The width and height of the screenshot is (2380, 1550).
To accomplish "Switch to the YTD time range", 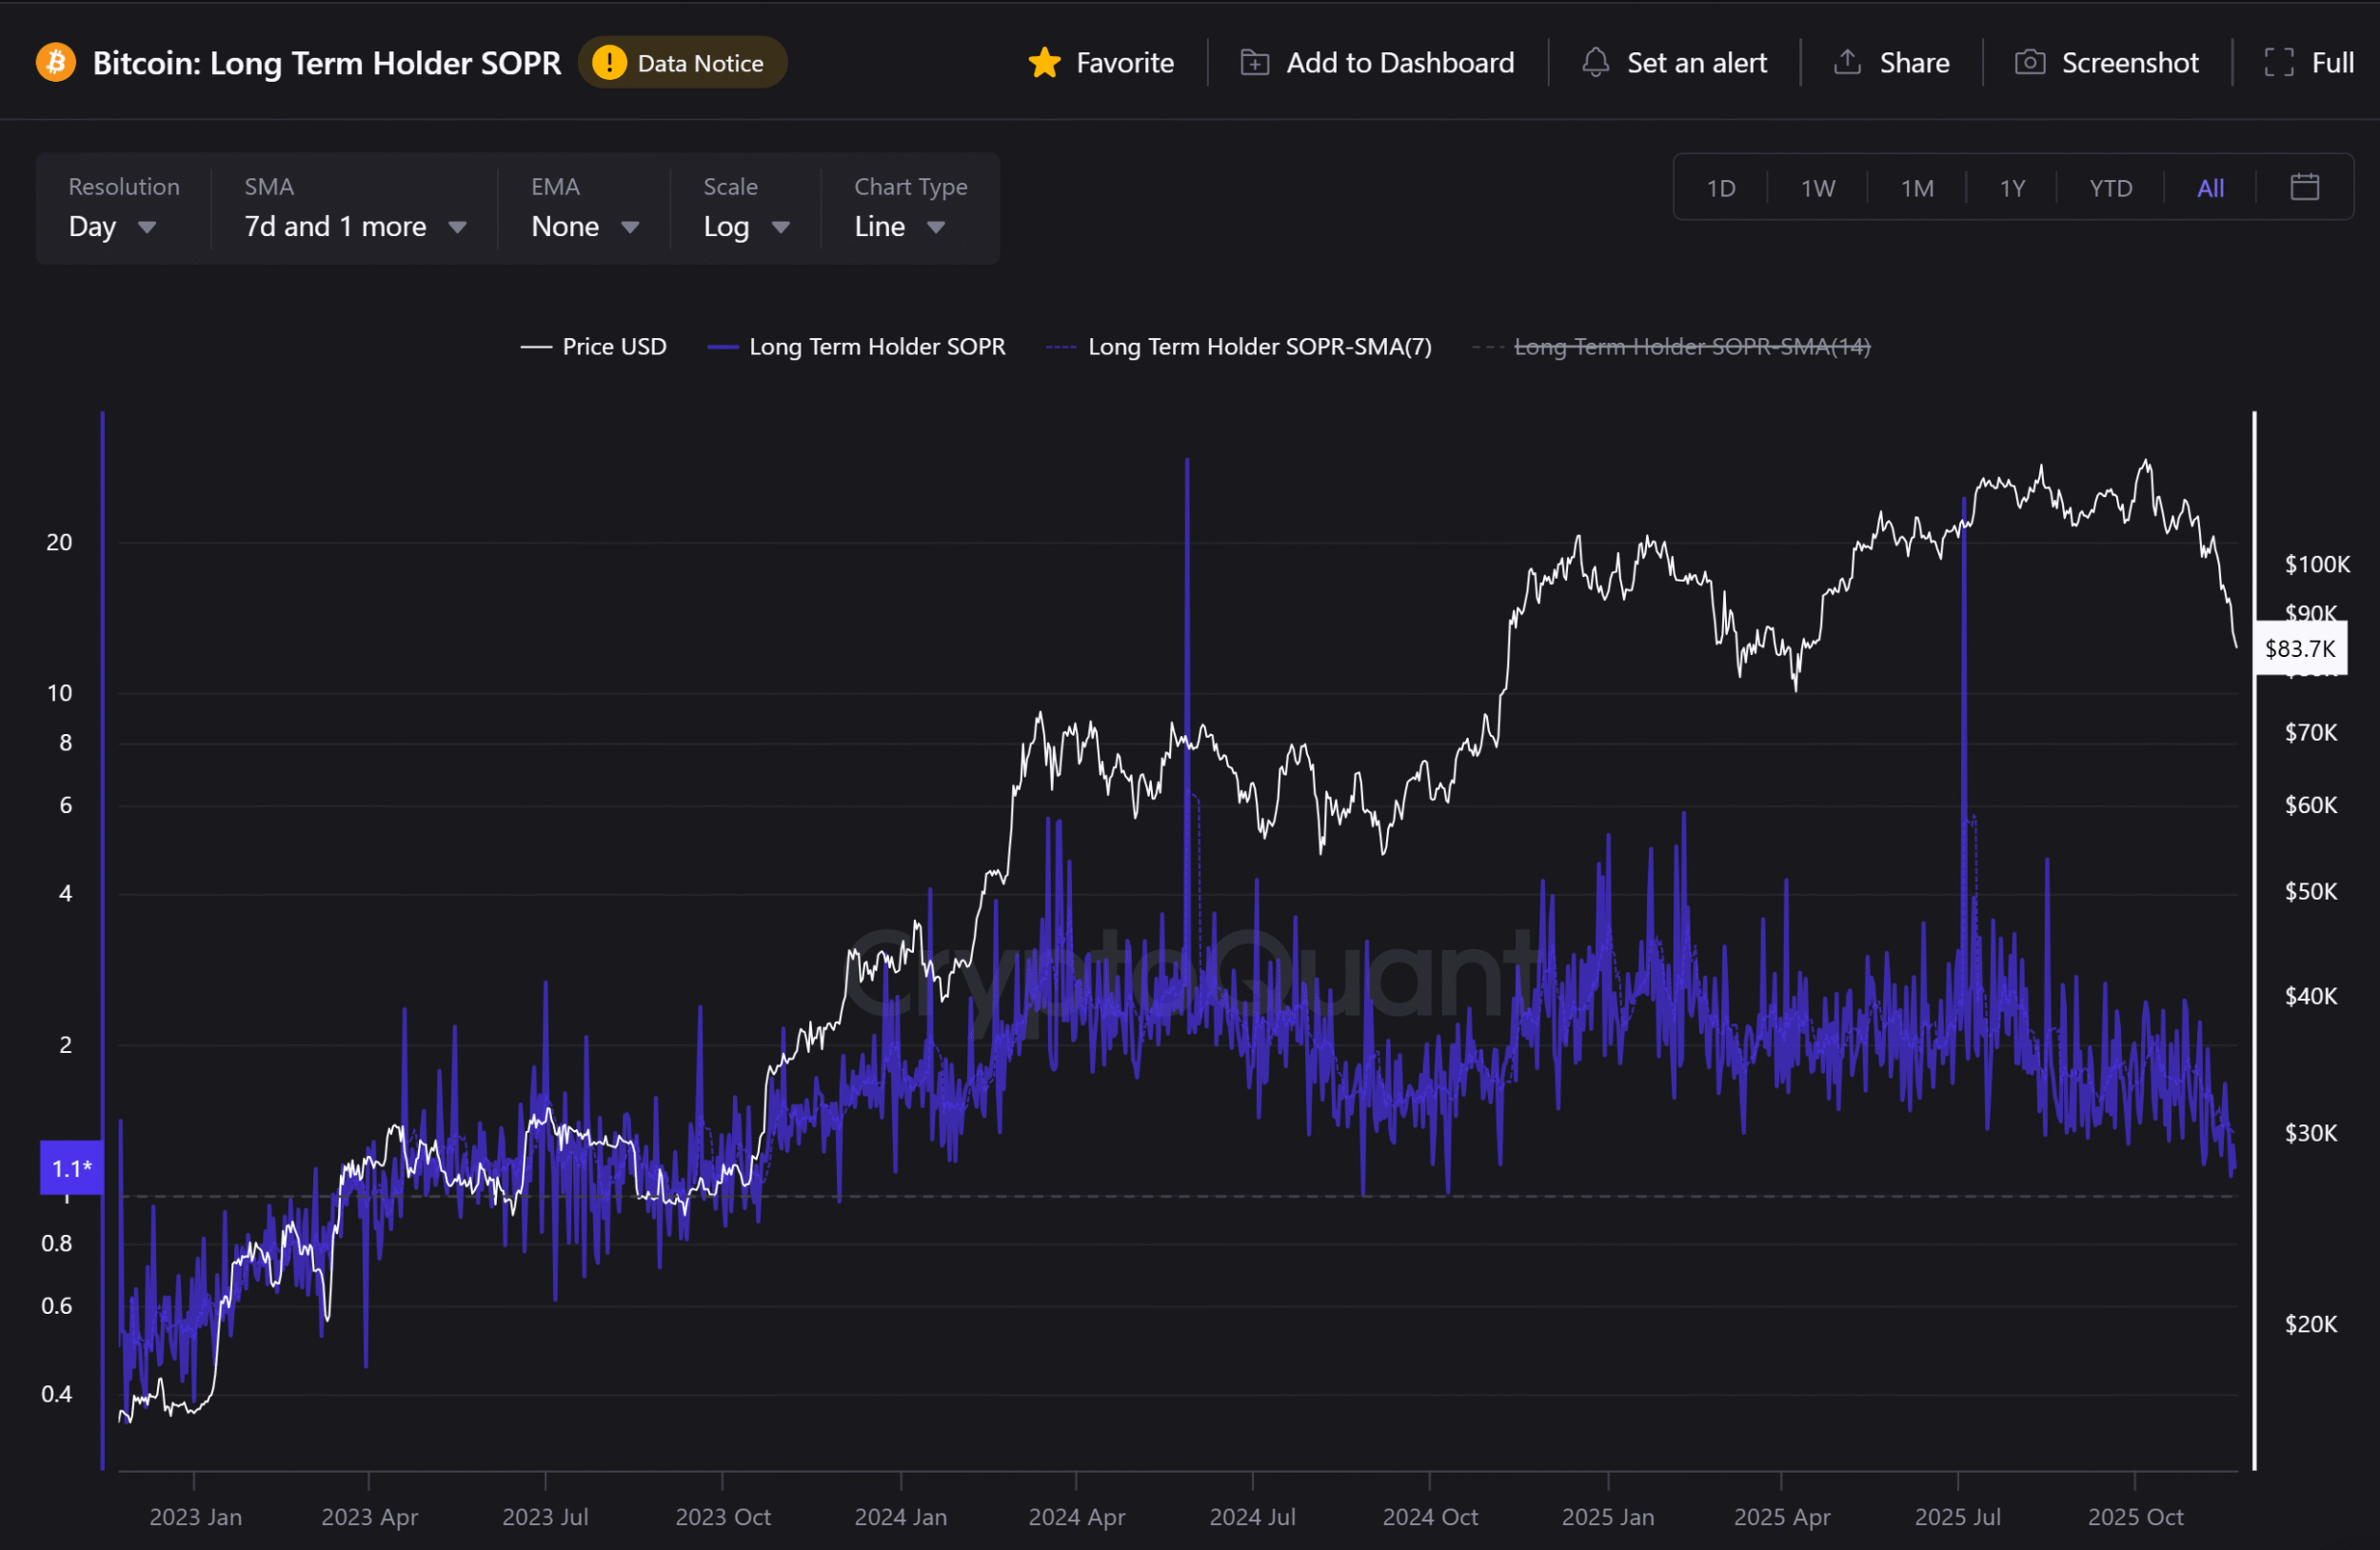I will click(x=2110, y=188).
